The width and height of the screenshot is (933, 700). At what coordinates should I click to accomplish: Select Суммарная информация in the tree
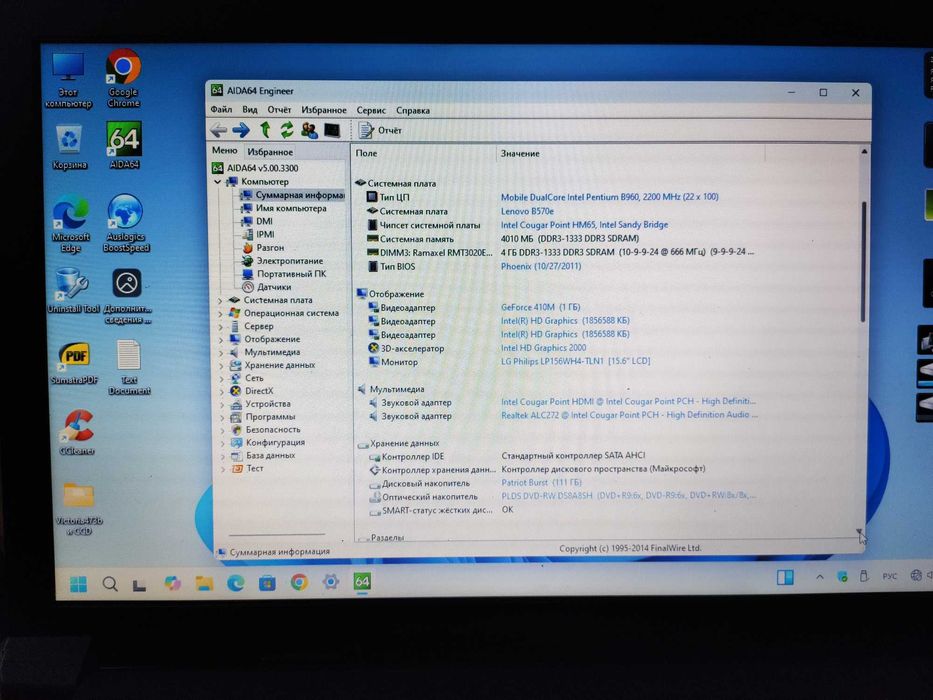point(292,195)
